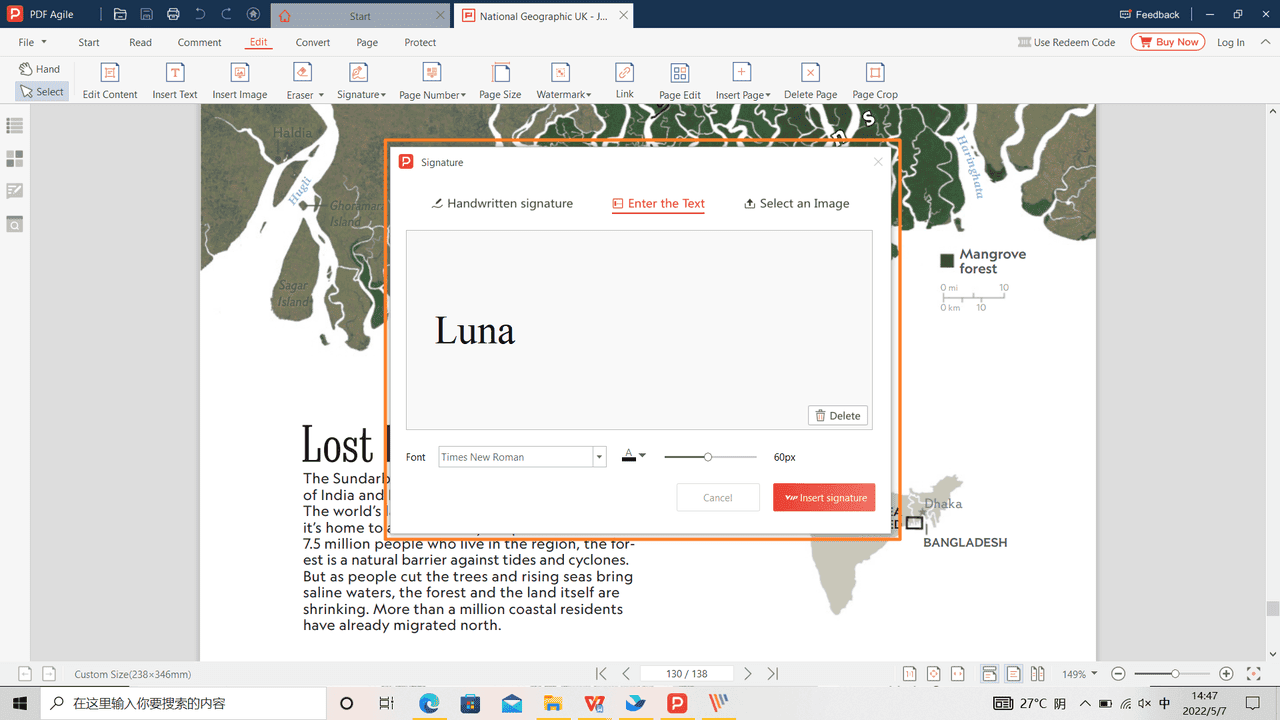1280x720 pixels.
Task: Select the Edit Content tool
Action: 110,73
